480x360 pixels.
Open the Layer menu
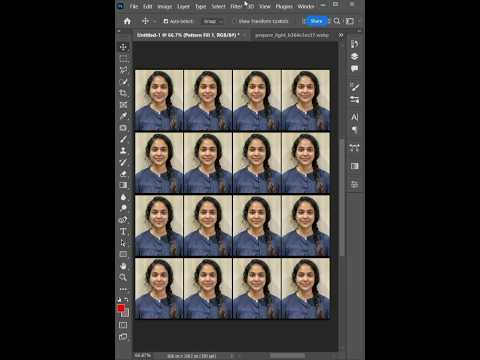[183, 6]
